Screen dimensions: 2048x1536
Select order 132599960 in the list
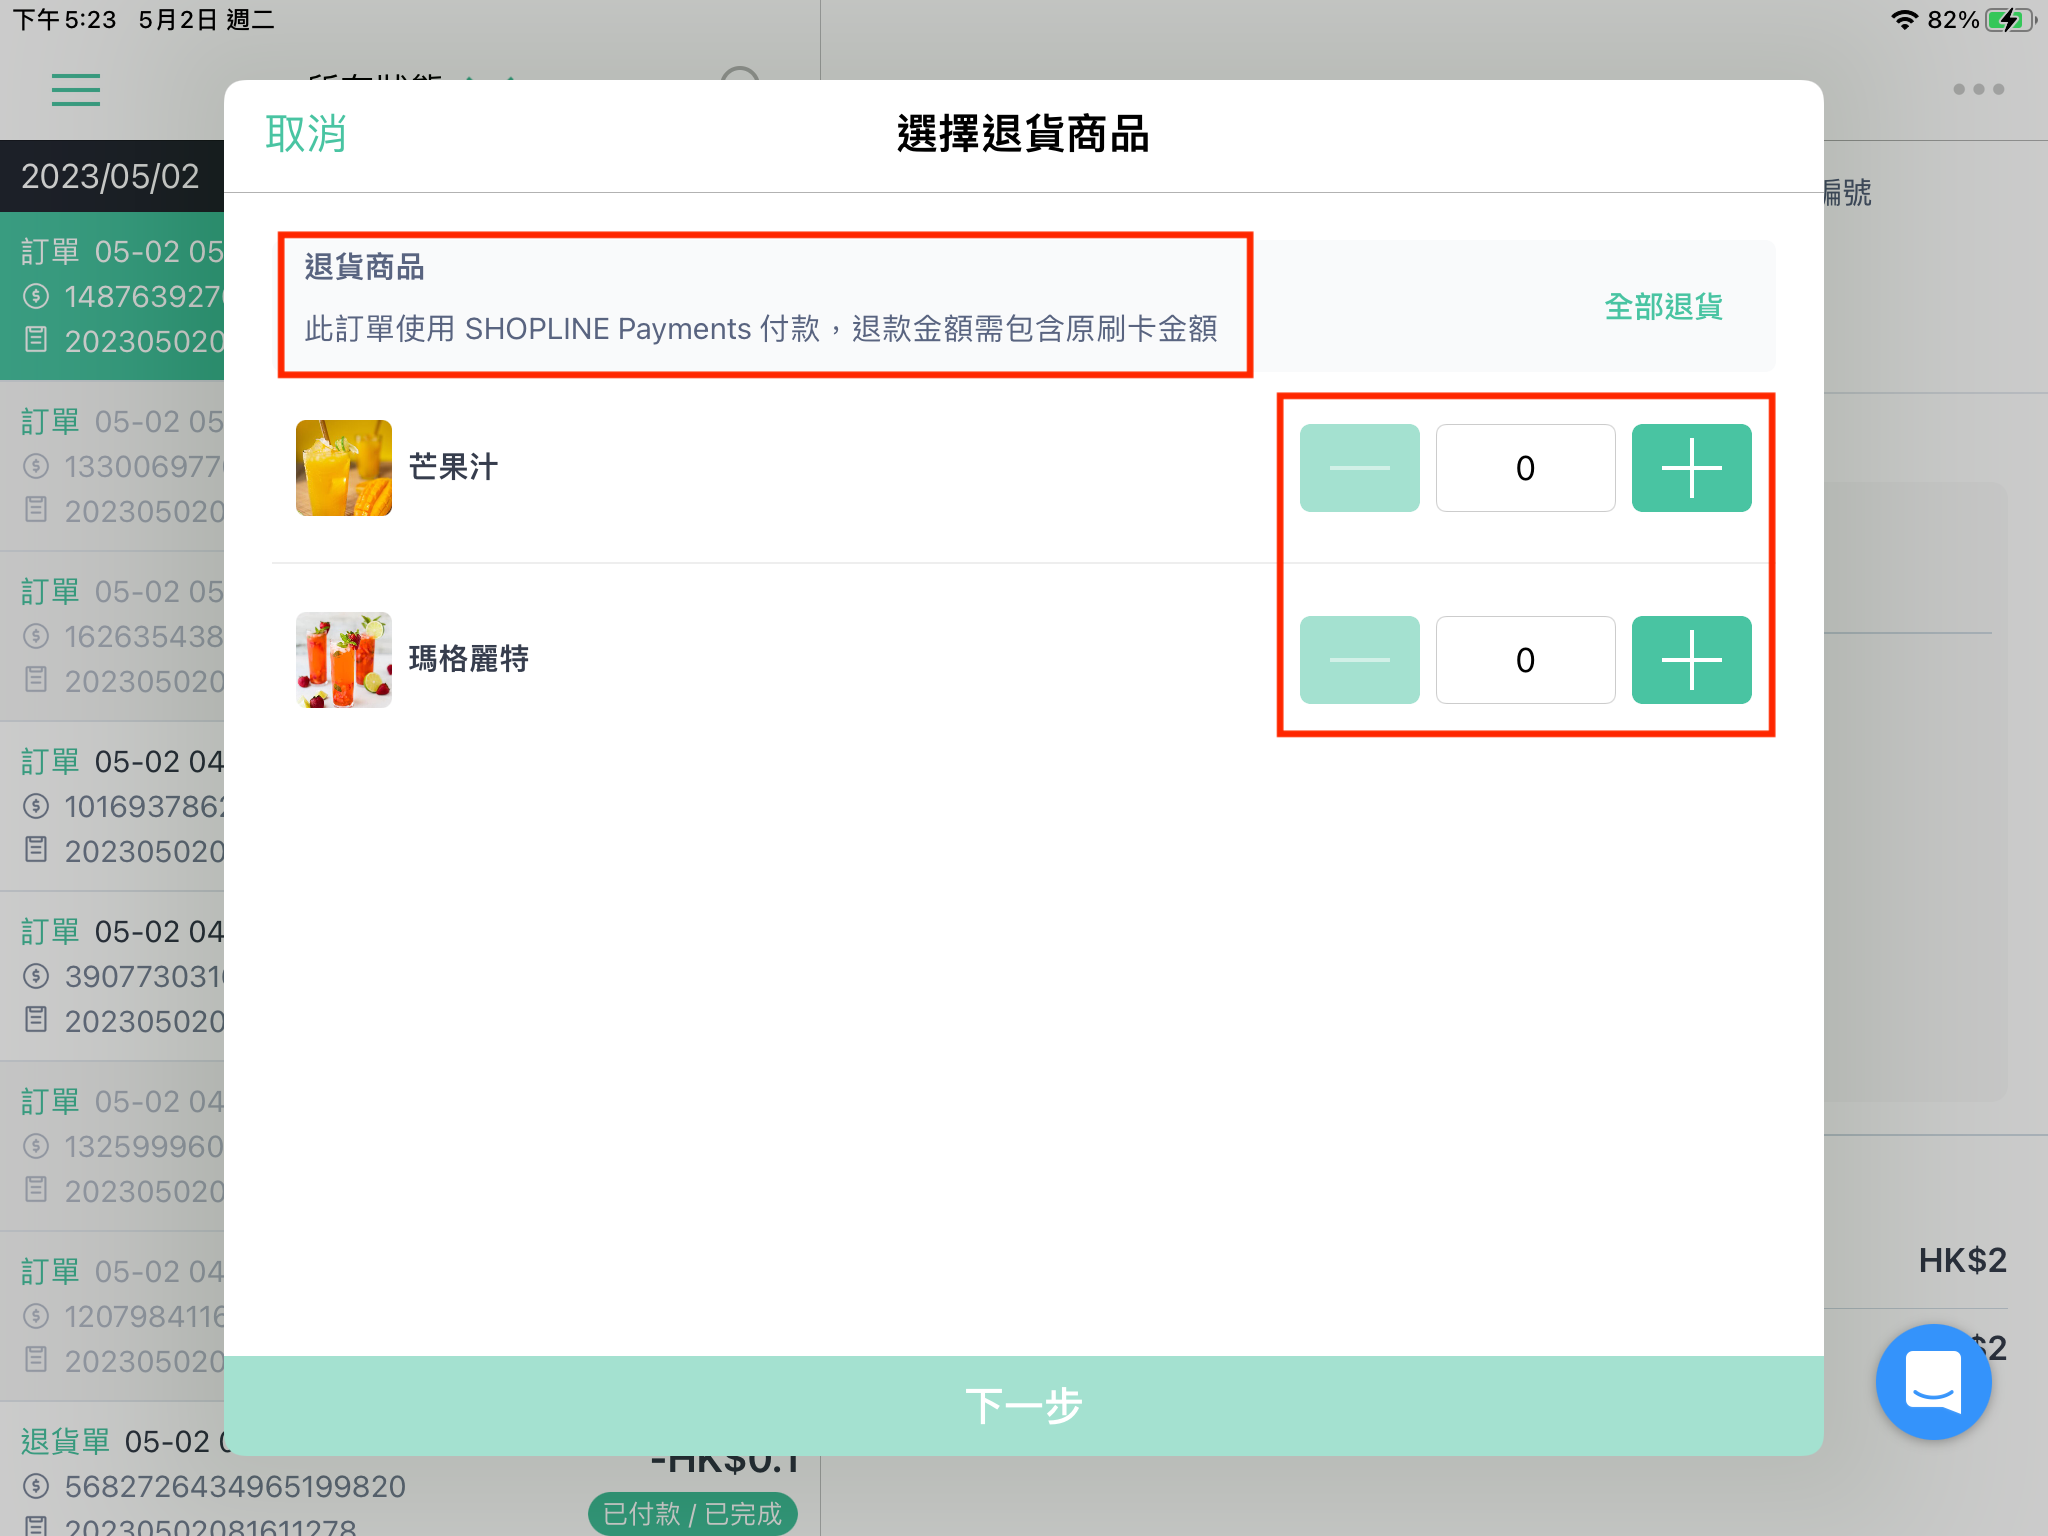click(x=112, y=1146)
